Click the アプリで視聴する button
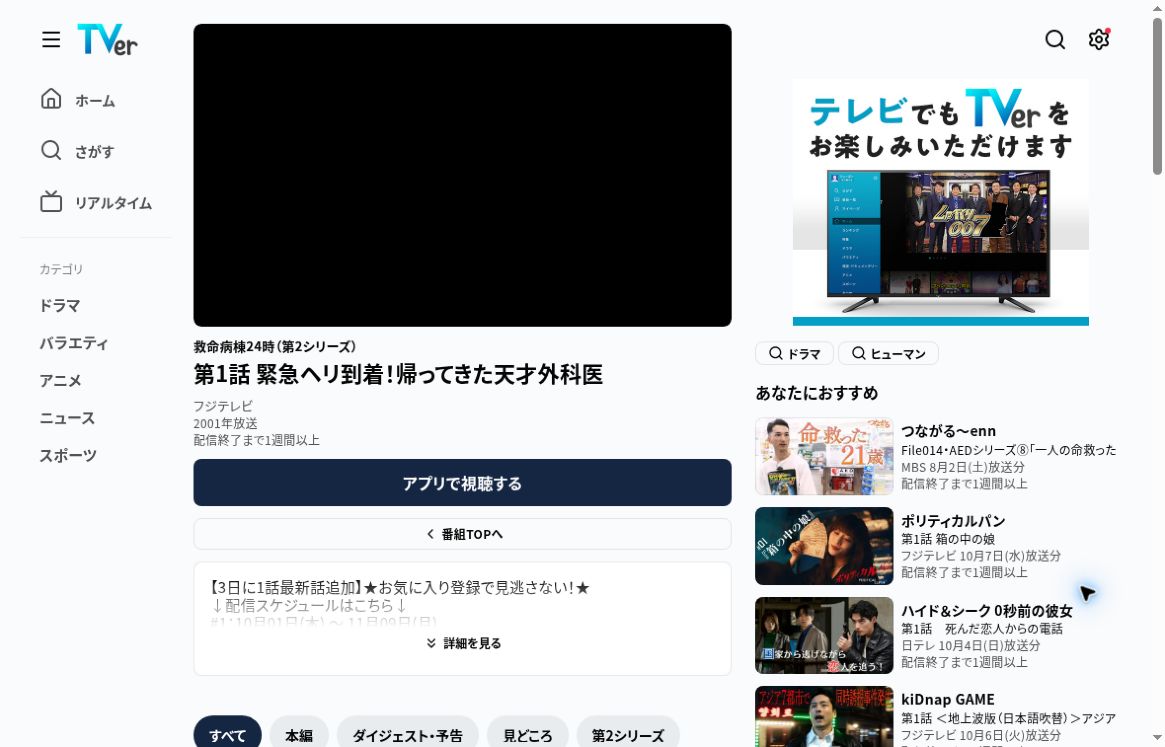 [x=462, y=483]
